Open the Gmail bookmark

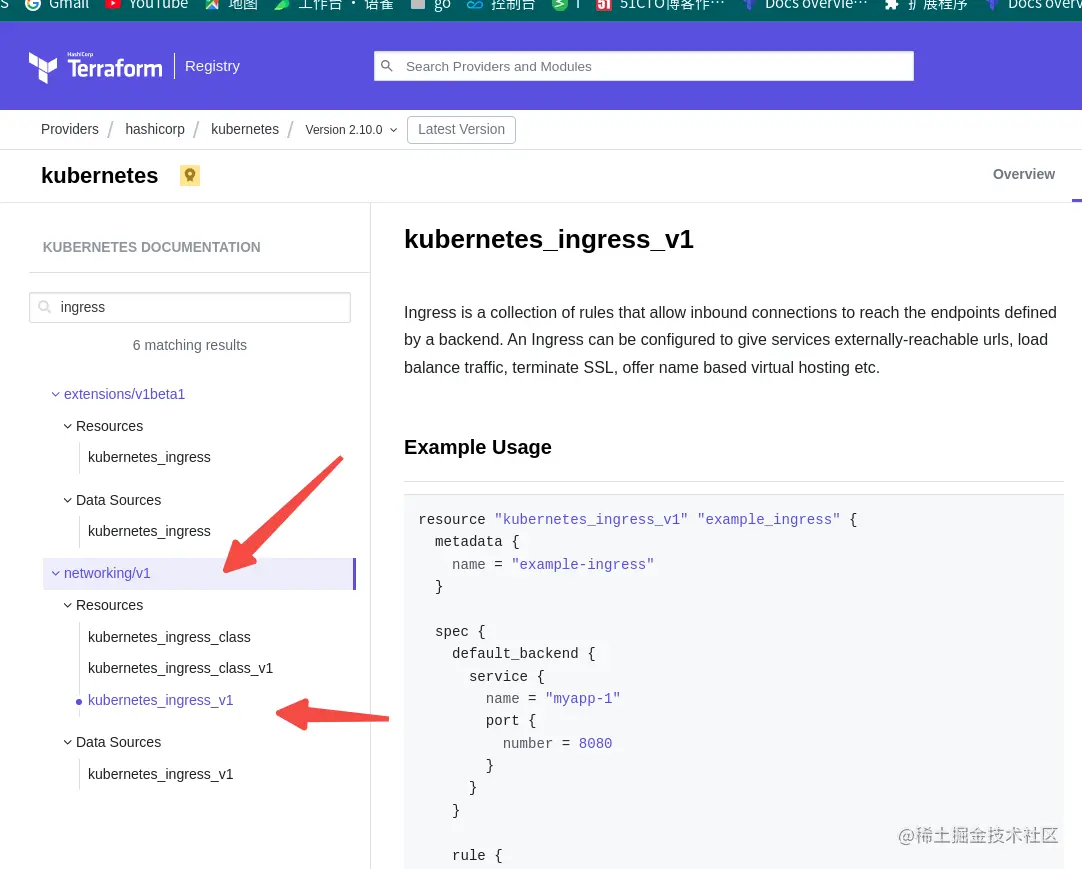pyautogui.click(x=57, y=6)
